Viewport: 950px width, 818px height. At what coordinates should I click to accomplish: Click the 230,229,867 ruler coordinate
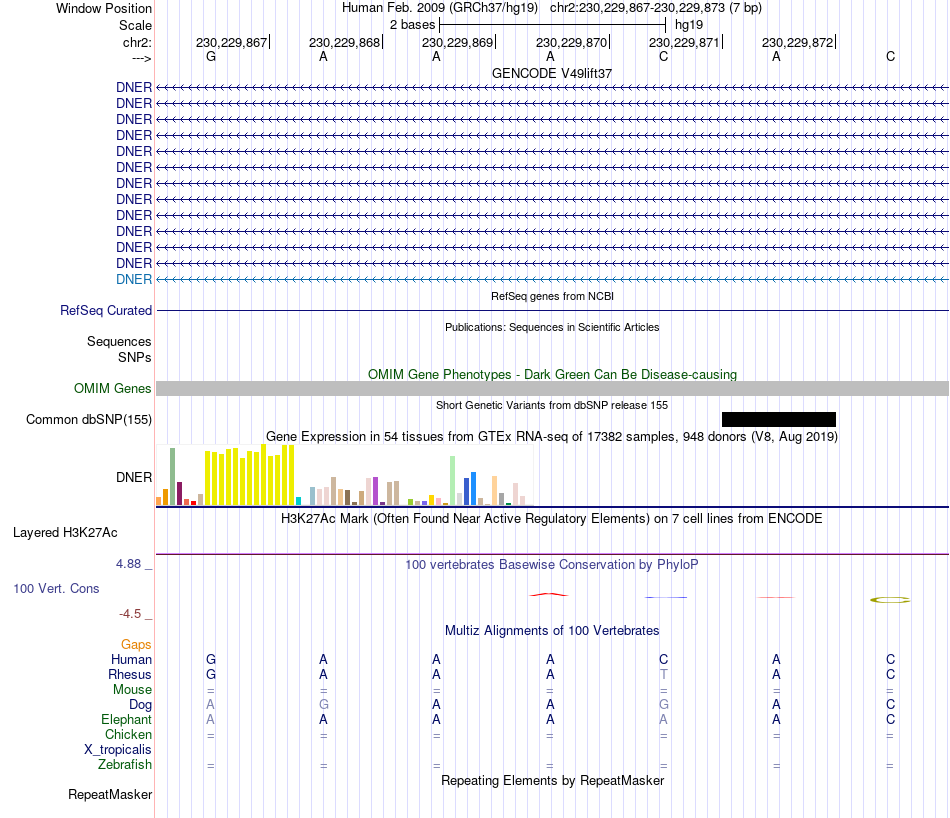pyautogui.click(x=231, y=42)
